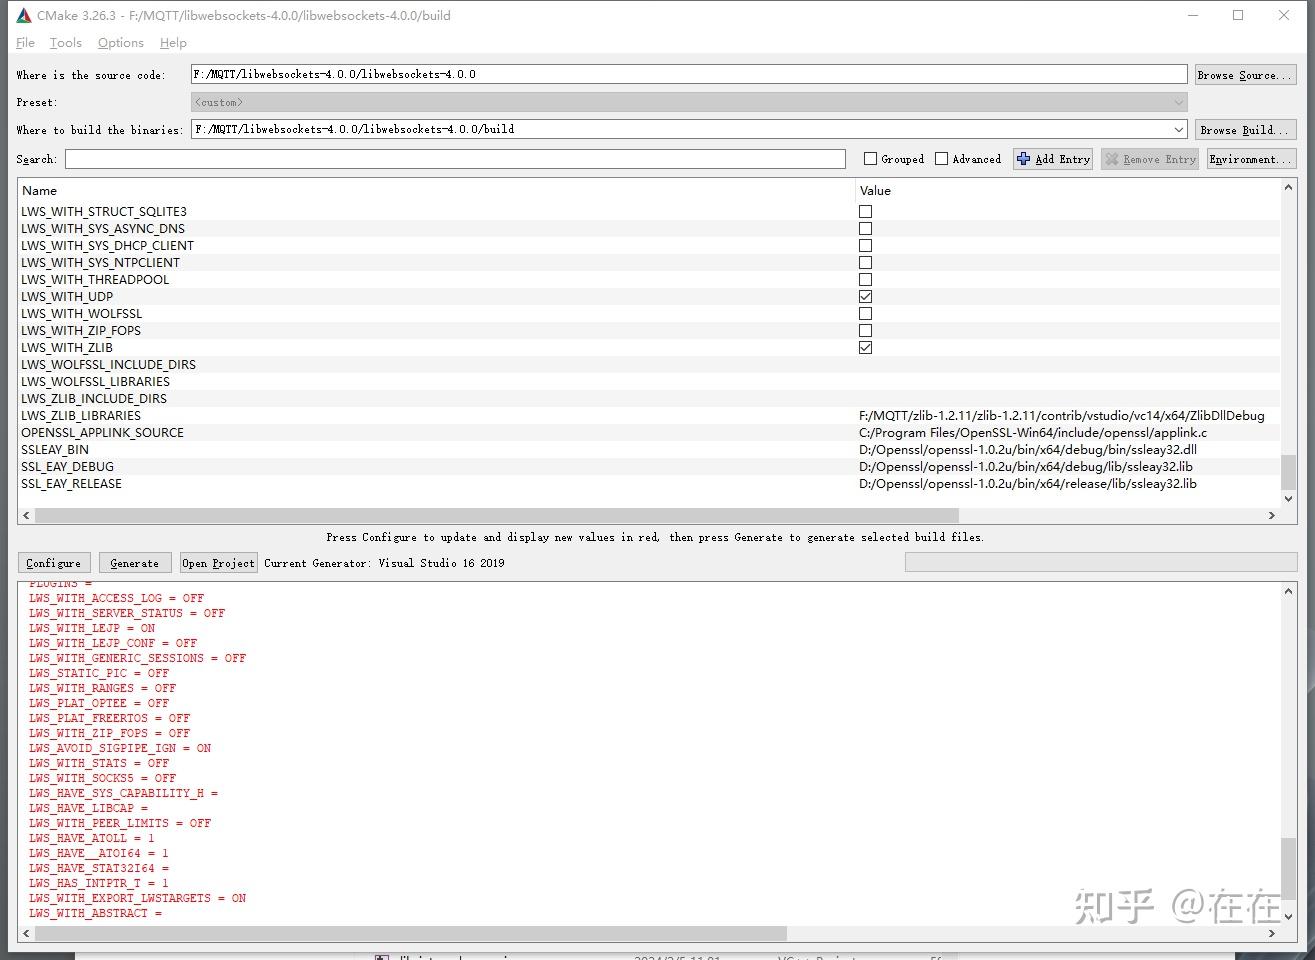This screenshot has height=960, width=1315.
Task: Open the Environment settings dialog
Action: coord(1249,158)
